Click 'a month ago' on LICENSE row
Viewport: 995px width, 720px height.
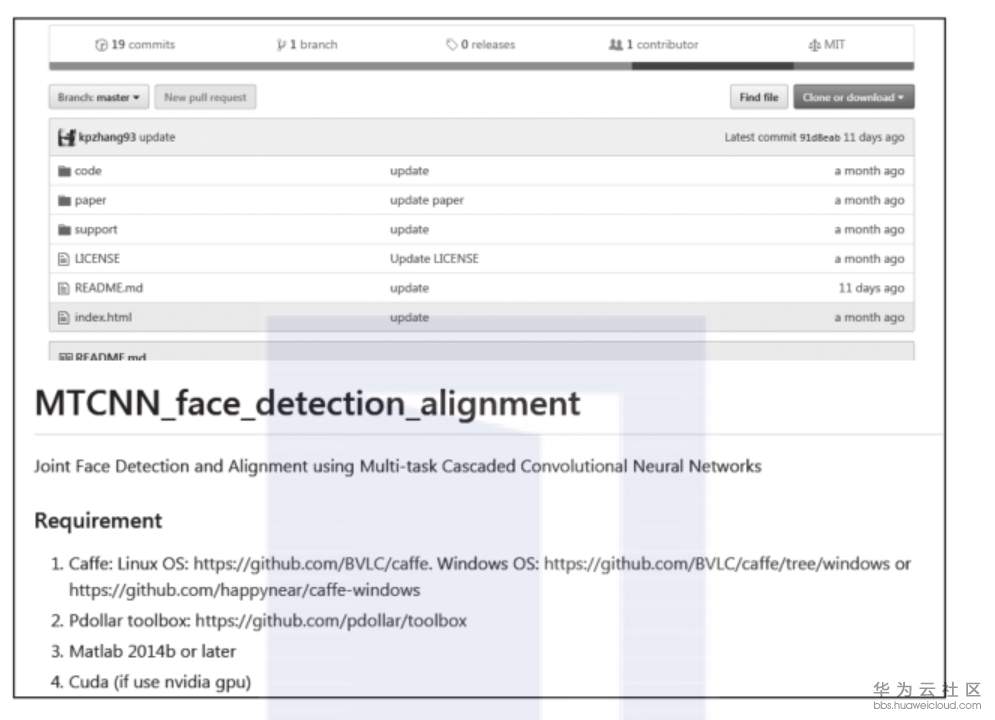click(x=869, y=259)
